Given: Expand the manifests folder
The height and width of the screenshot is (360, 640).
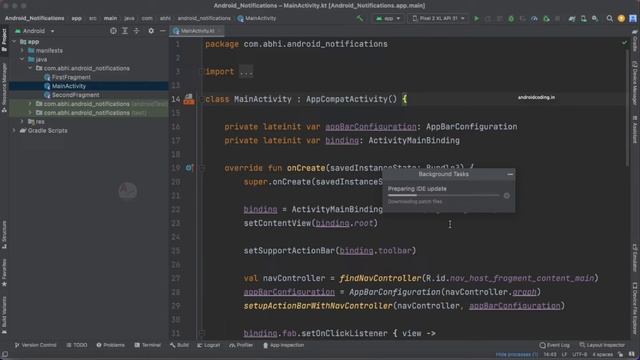Looking at the screenshot, I should coord(22,51).
